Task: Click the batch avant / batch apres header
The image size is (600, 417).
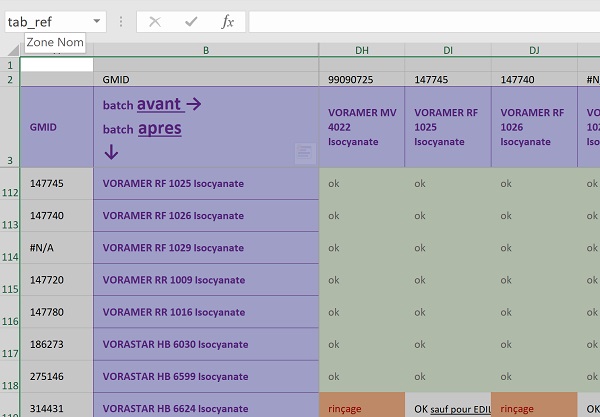Action: [206, 127]
